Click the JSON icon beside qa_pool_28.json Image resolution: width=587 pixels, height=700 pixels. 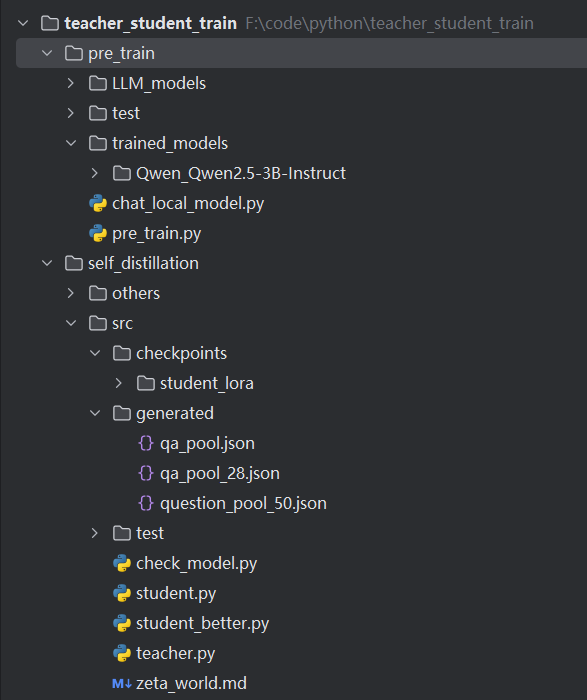point(146,473)
